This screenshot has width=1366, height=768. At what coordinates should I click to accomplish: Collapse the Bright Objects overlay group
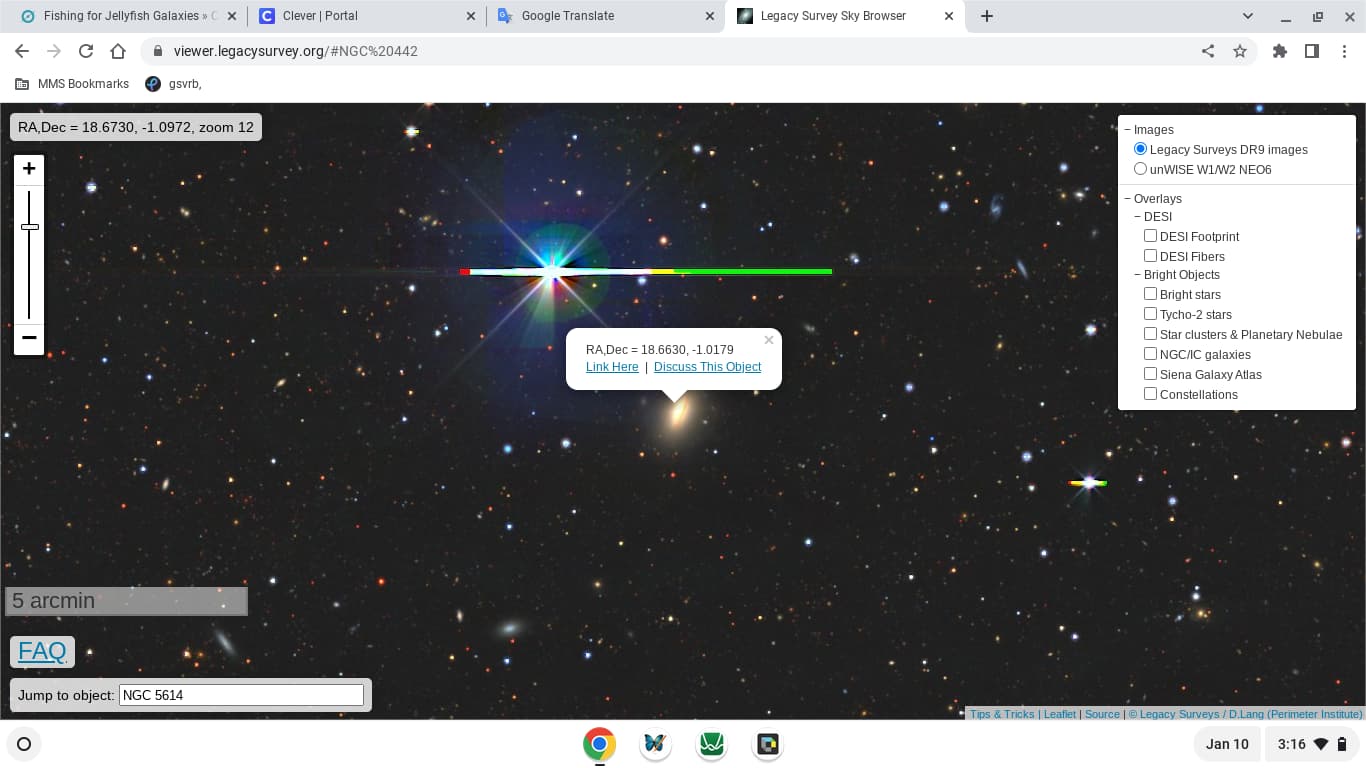(x=1138, y=275)
